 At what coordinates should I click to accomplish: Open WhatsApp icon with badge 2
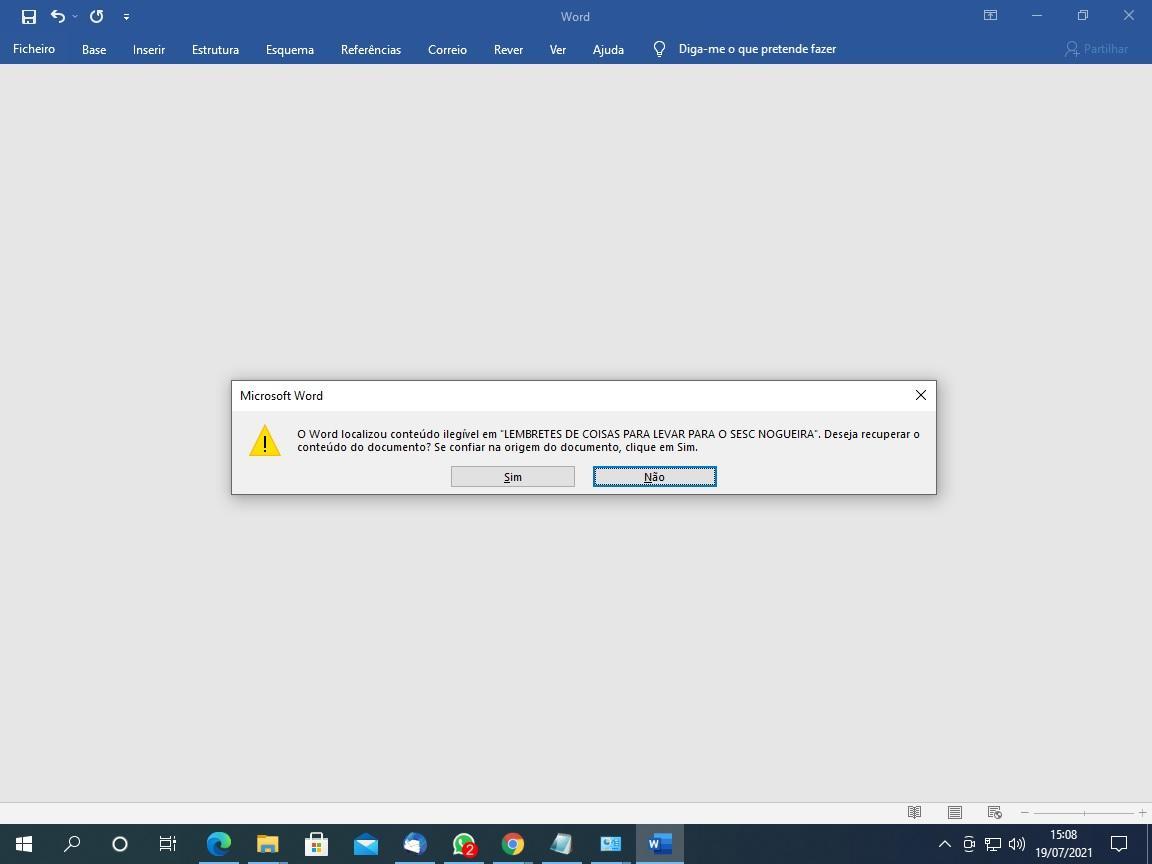pyautogui.click(x=464, y=844)
